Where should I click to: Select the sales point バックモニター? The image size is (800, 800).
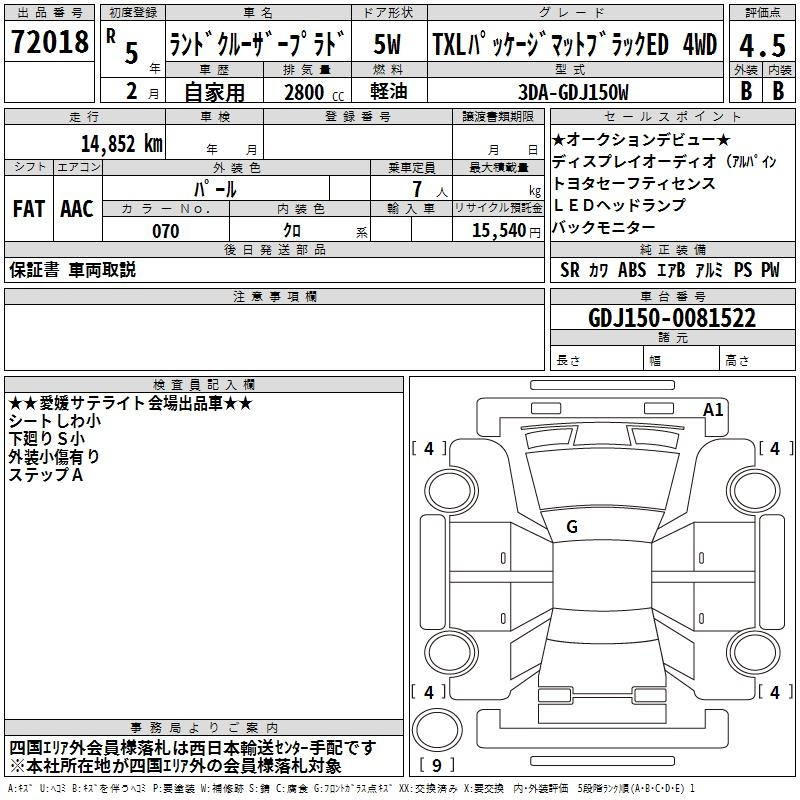pyautogui.click(x=604, y=227)
